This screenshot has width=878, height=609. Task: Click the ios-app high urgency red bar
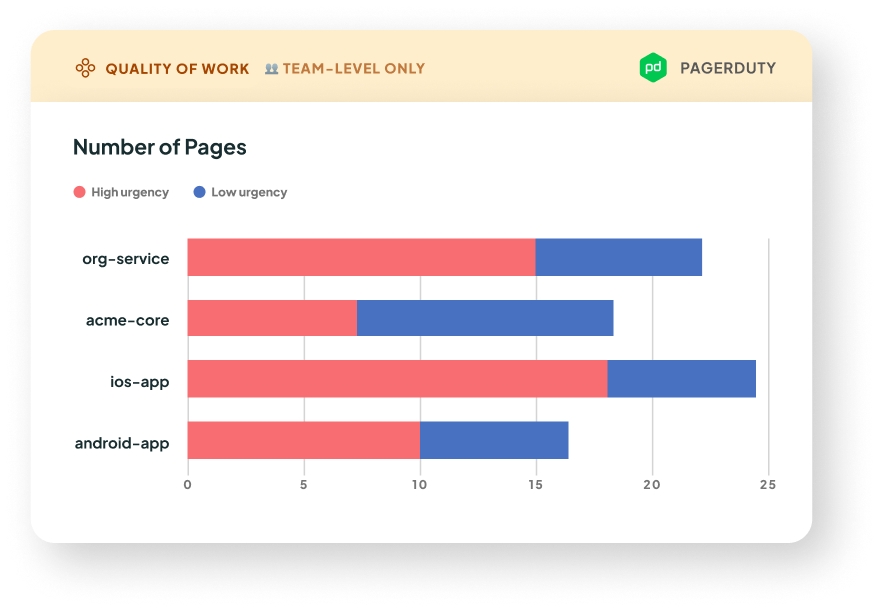pos(397,379)
